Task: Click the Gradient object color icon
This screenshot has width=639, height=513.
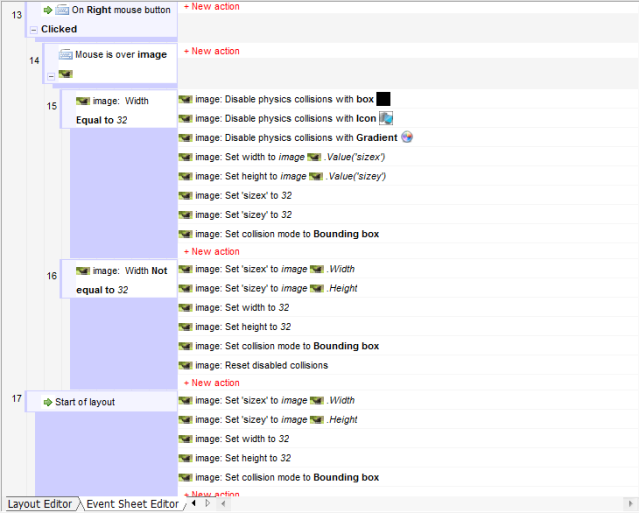Action: (407, 137)
